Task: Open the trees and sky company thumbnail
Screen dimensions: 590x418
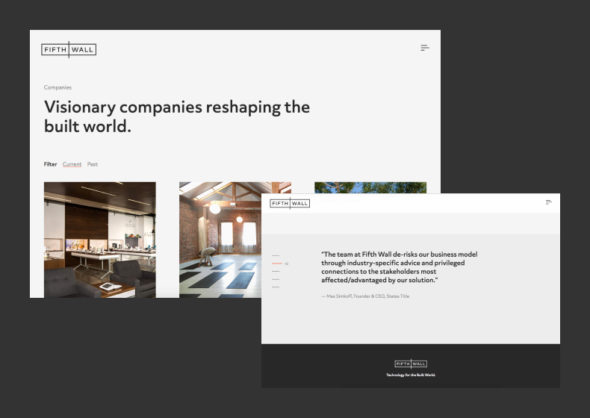Action: pos(371,187)
